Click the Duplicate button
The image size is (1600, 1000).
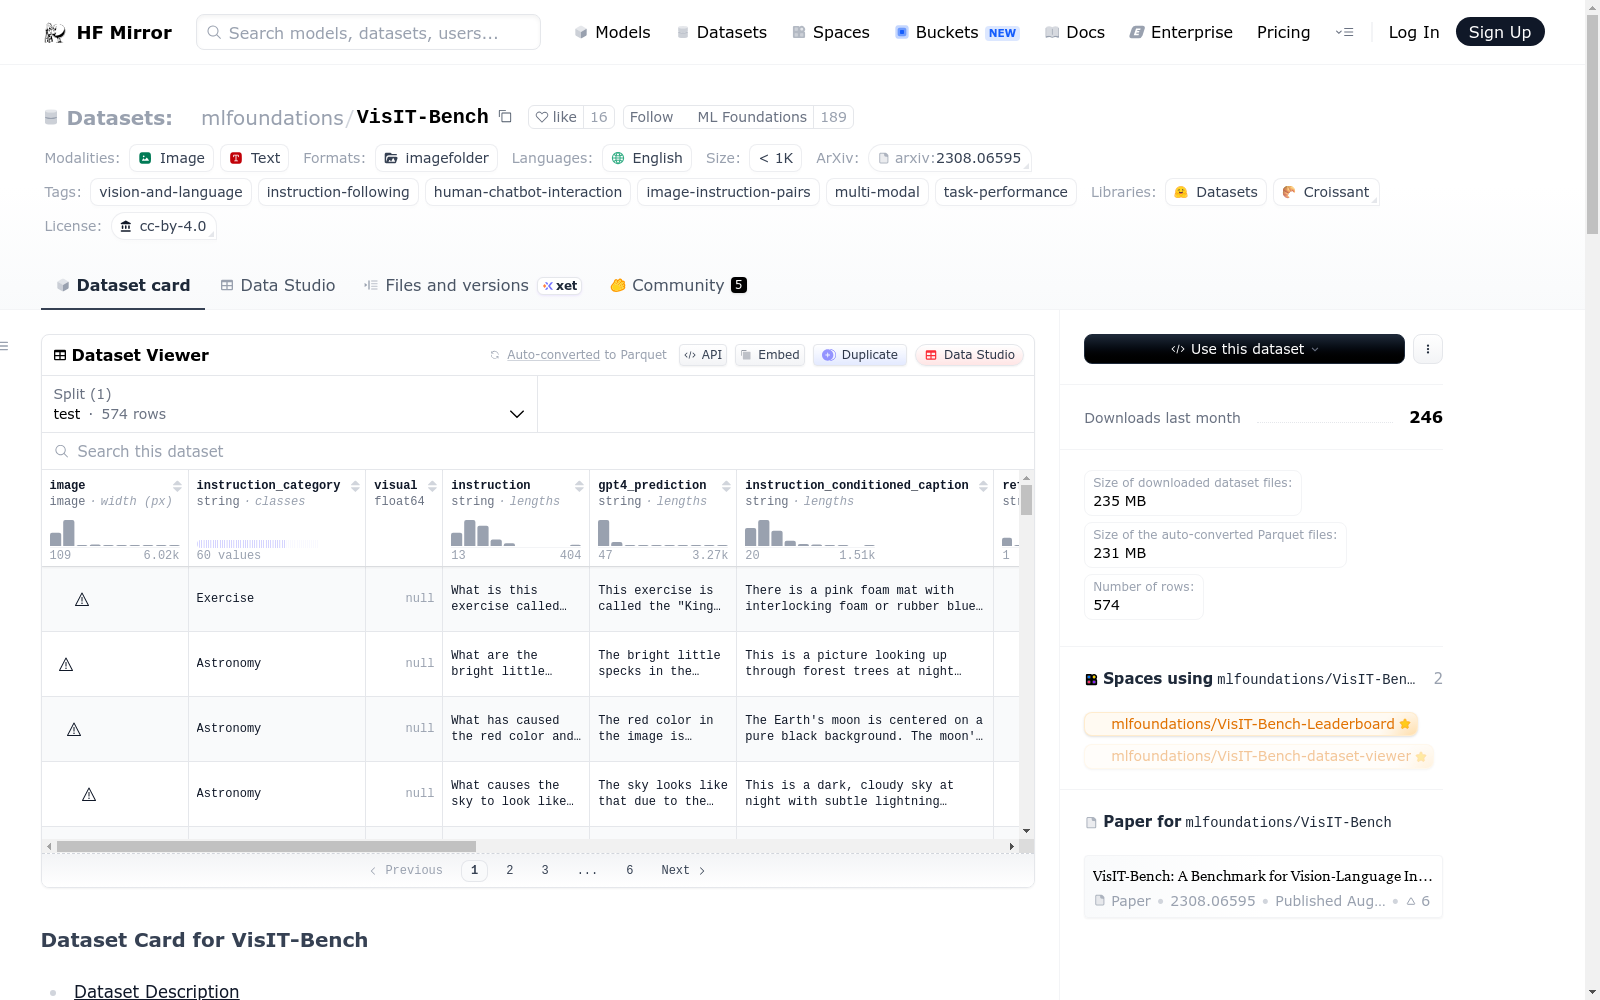[860, 355]
